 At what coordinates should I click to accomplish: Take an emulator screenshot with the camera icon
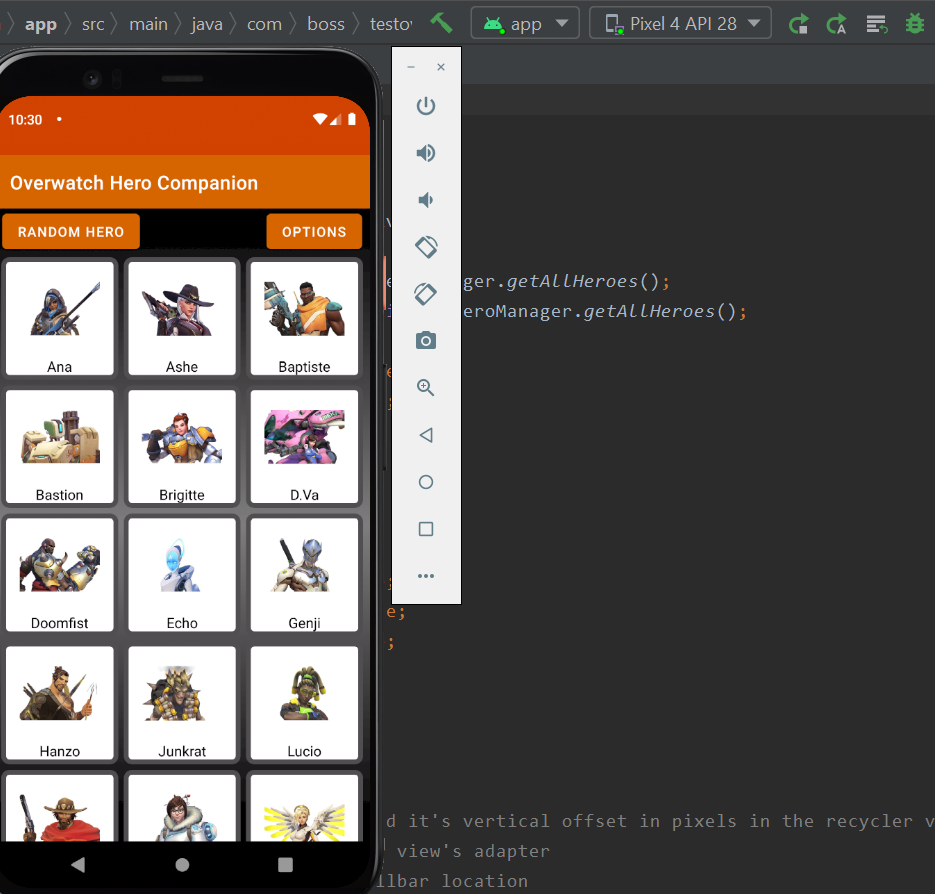coord(426,341)
